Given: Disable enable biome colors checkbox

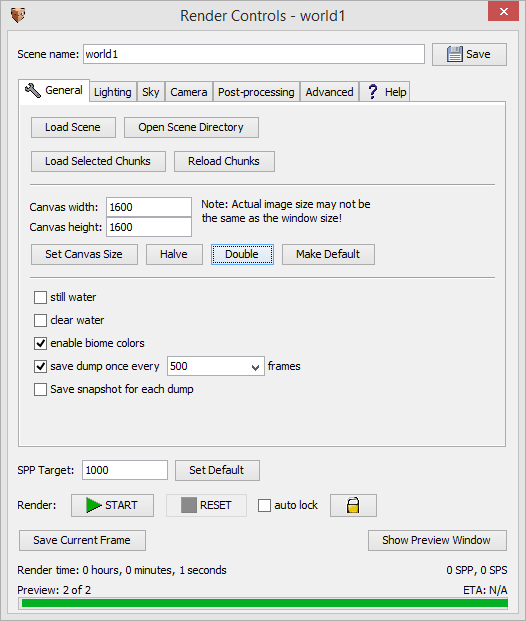Looking at the screenshot, I should pos(40,343).
